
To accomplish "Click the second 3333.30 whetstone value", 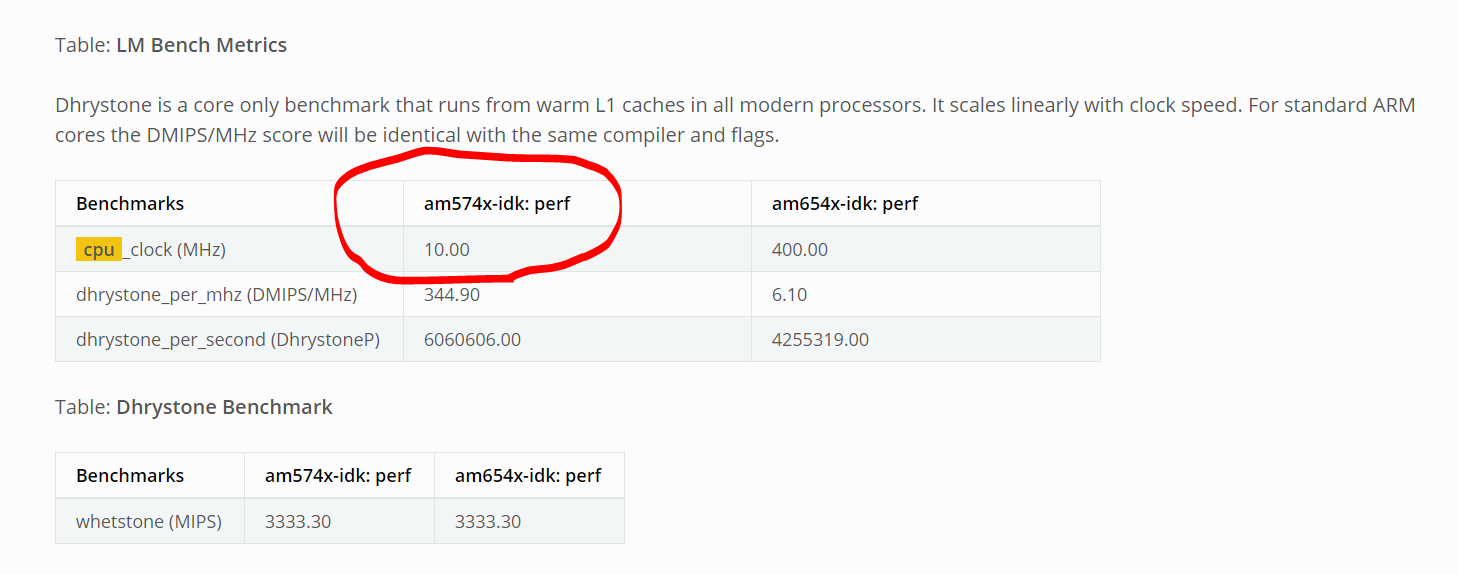I will pyautogui.click(x=488, y=522).
